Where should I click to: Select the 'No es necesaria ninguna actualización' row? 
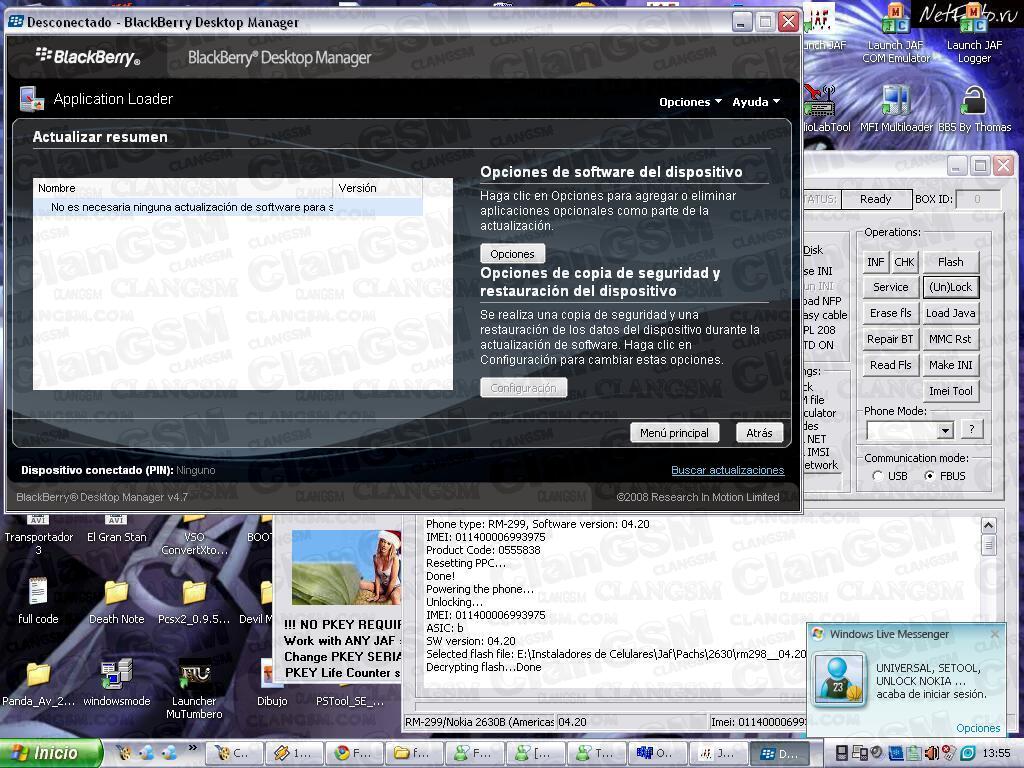[x=228, y=207]
